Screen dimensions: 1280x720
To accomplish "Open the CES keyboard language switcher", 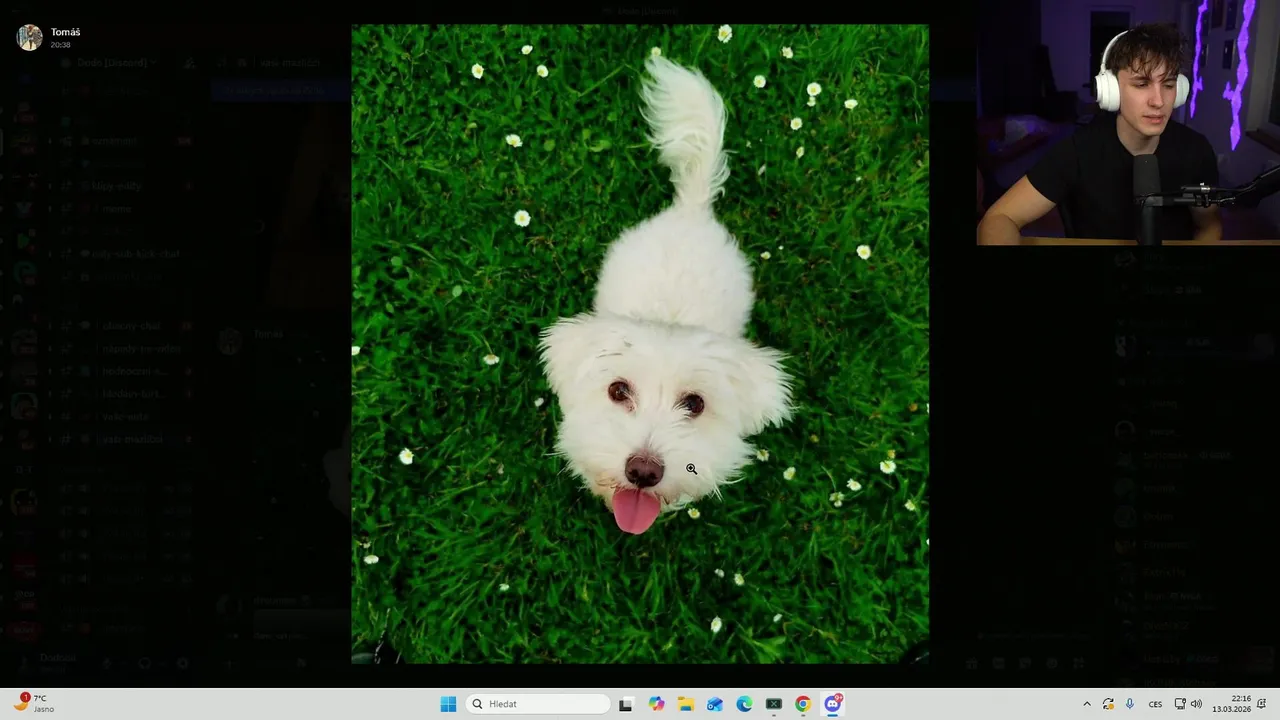I will coord(1155,704).
